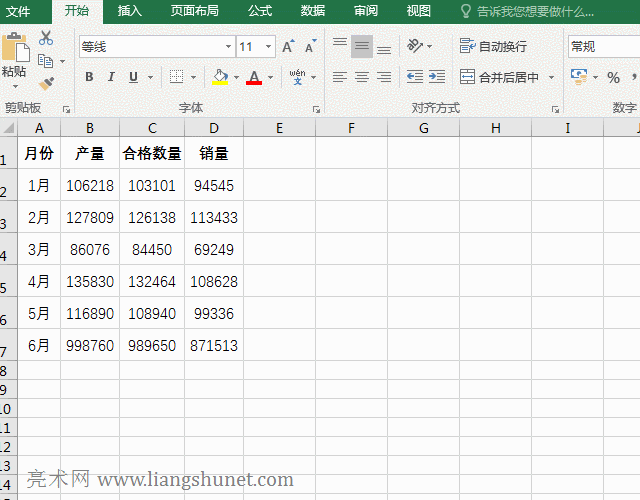This screenshot has height=500, width=640.
Task: Expand accounting format dropdown arrow
Action: (x=595, y=77)
